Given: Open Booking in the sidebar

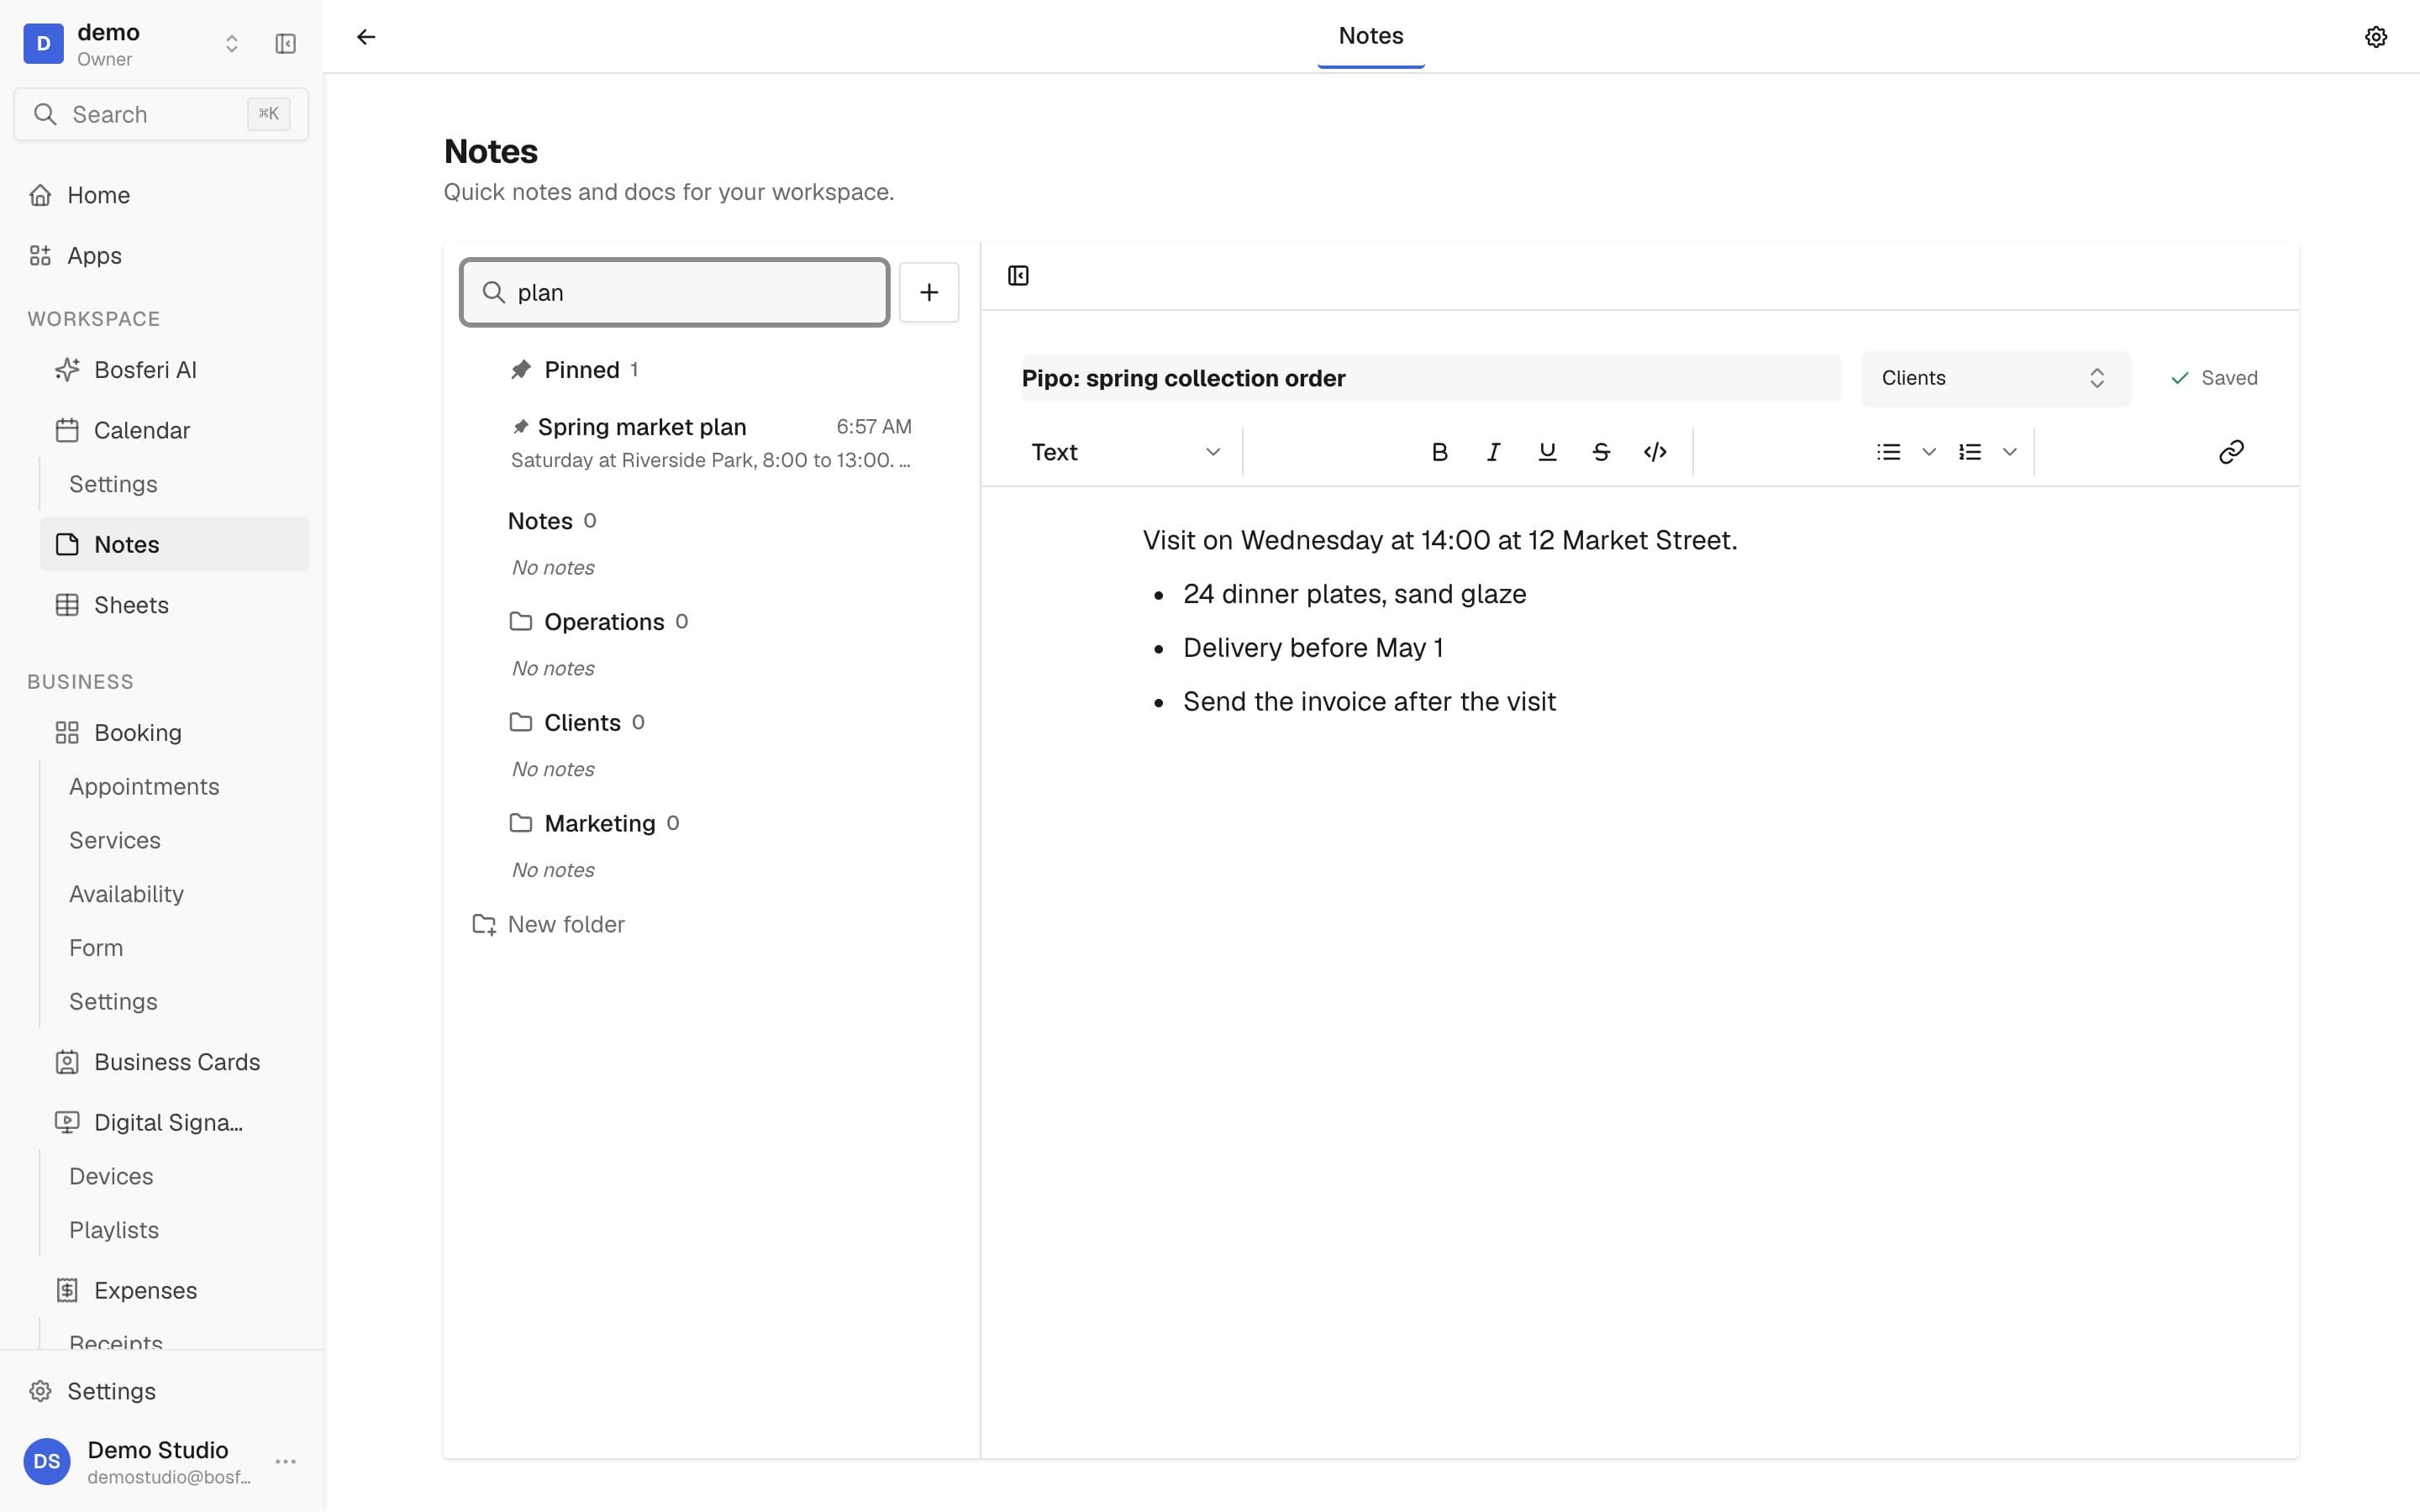Looking at the screenshot, I should (x=174, y=733).
